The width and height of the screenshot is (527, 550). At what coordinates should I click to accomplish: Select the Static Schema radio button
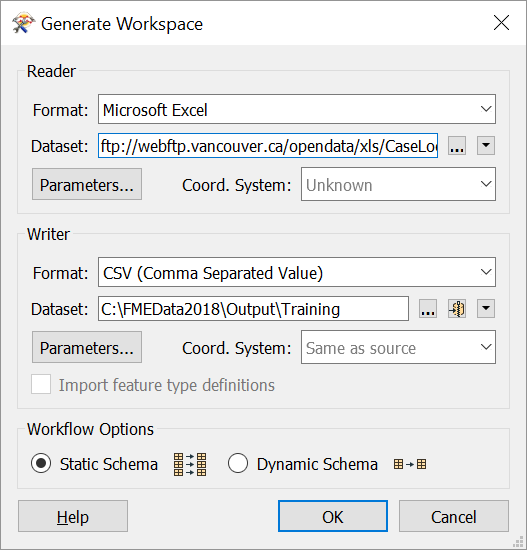point(41,463)
